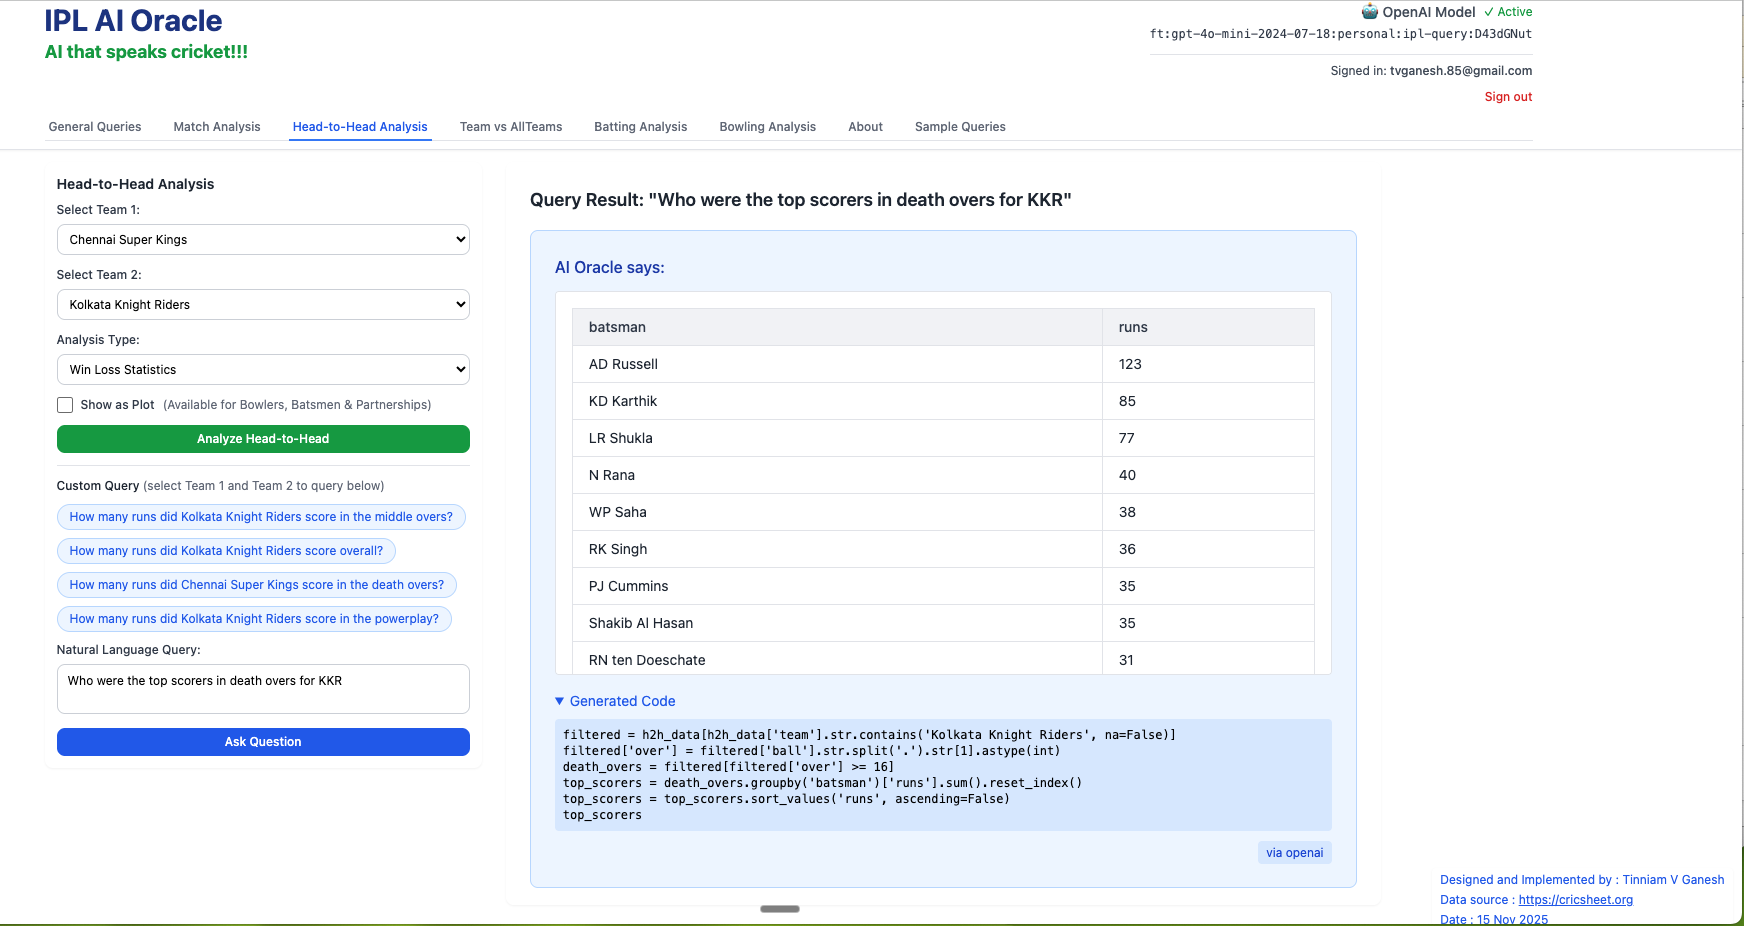The height and width of the screenshot is (926, 1744).
Task: Switch to the General Queries tab
Action: (95, 127)
